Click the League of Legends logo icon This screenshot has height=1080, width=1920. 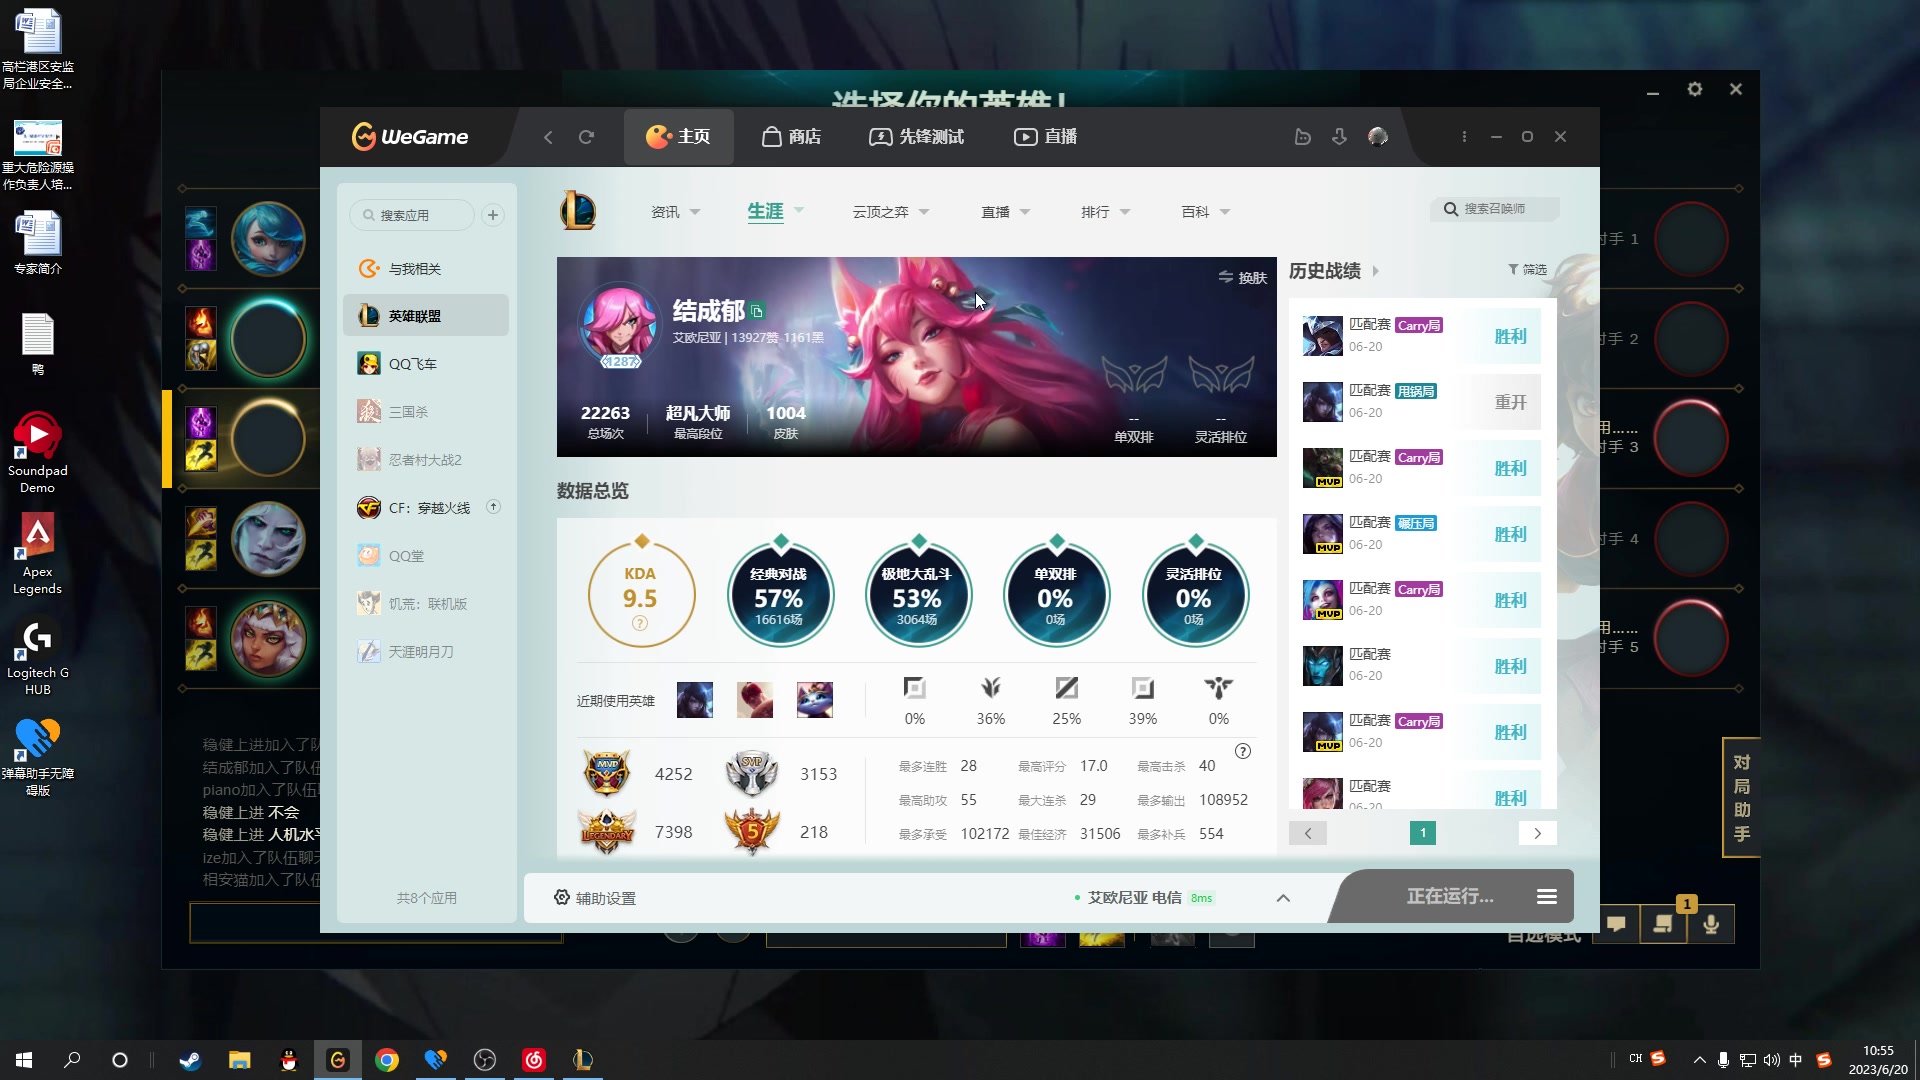(x=578, y=212)
